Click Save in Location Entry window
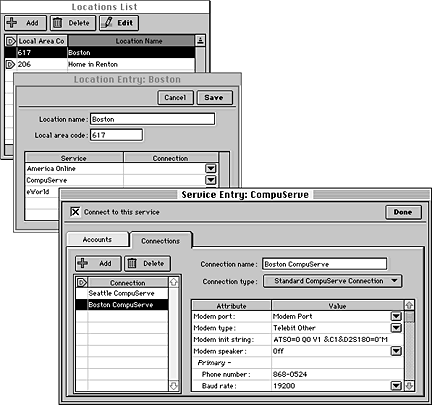The height and width of the screenshot is (405, 432). [x=214, y=98]
